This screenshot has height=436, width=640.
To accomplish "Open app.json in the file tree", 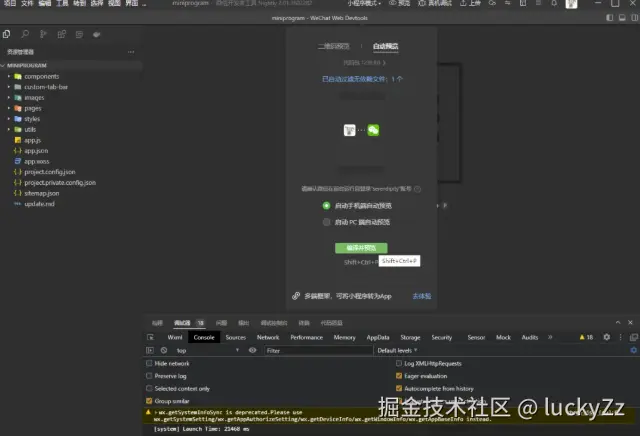I will coord(36,151).
